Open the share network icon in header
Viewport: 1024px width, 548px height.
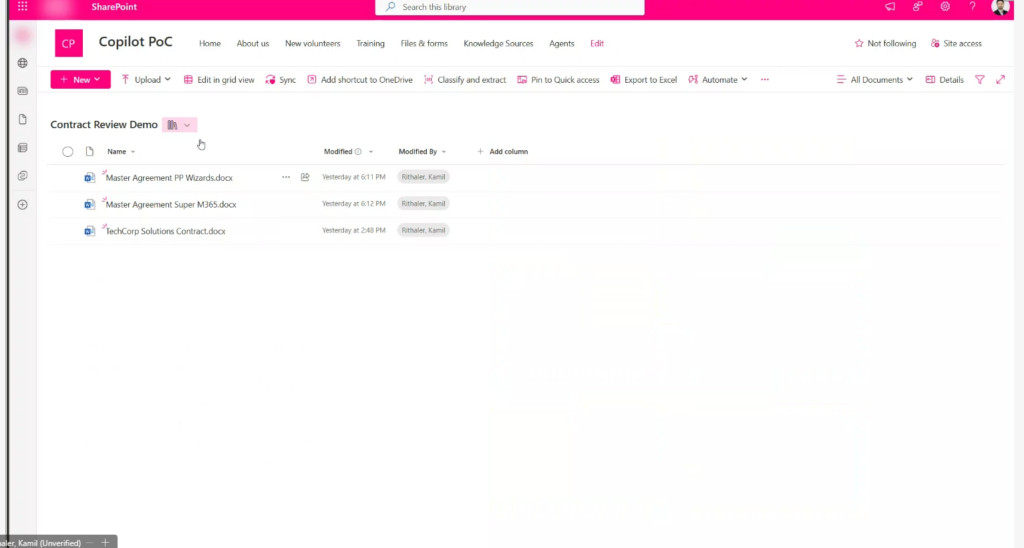point(918,7)
